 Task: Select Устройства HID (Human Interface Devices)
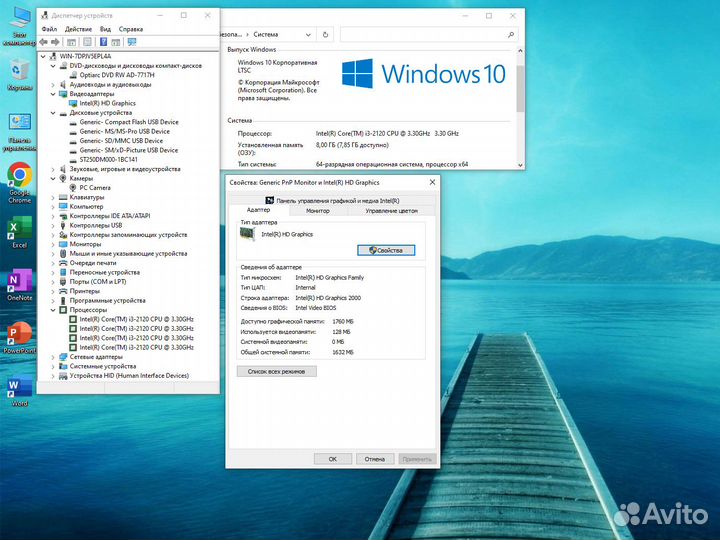point(129,376)
